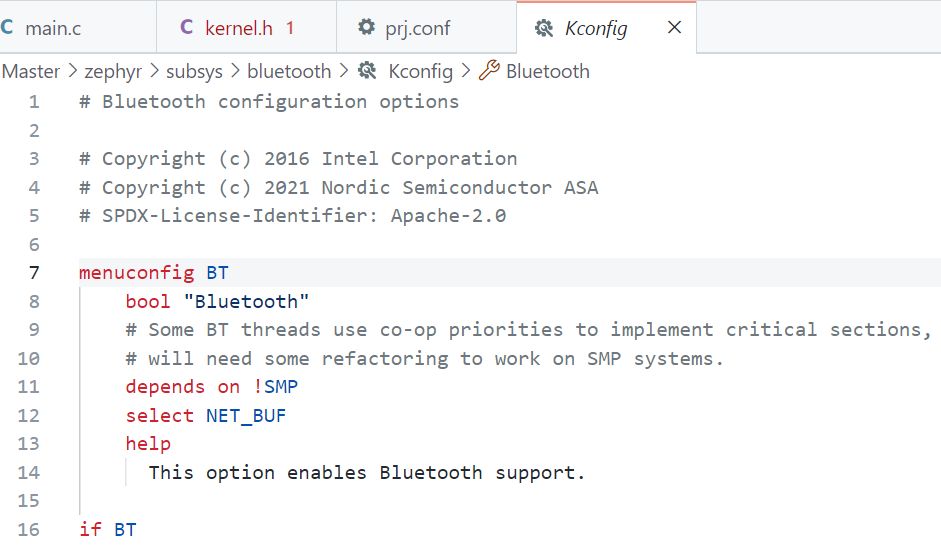Click the gear icon in Kconfig breadcrumb
The height and width of the screenshot is (546, 941).
coord(367,71)
